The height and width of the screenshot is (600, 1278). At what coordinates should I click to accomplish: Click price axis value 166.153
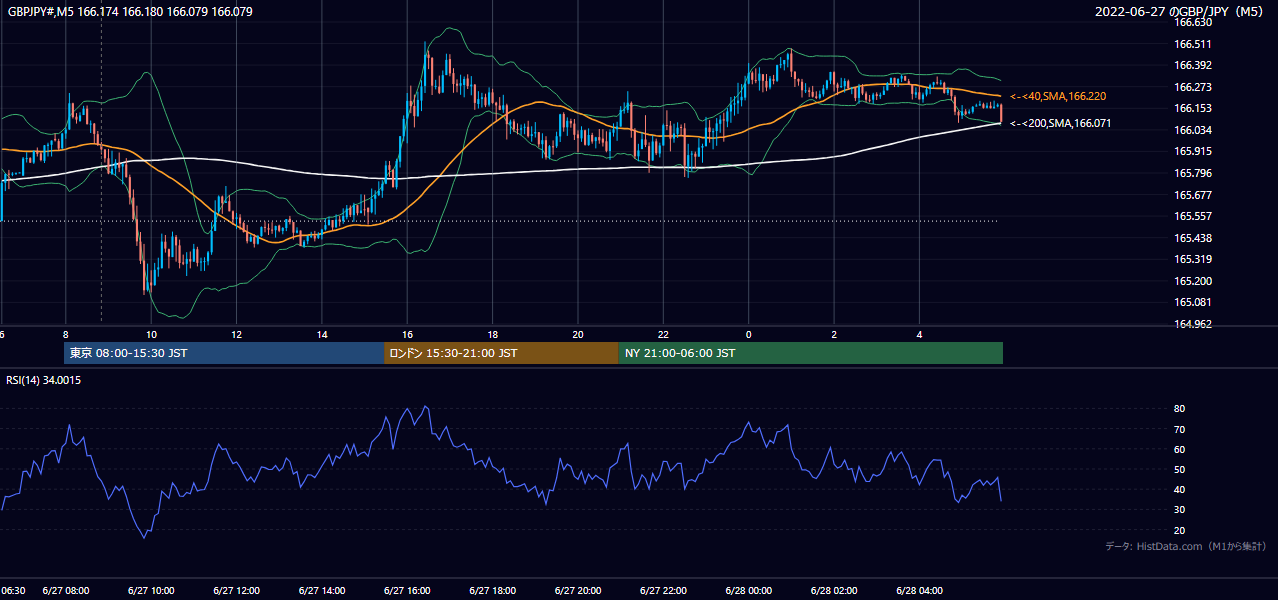point(1193,108)
